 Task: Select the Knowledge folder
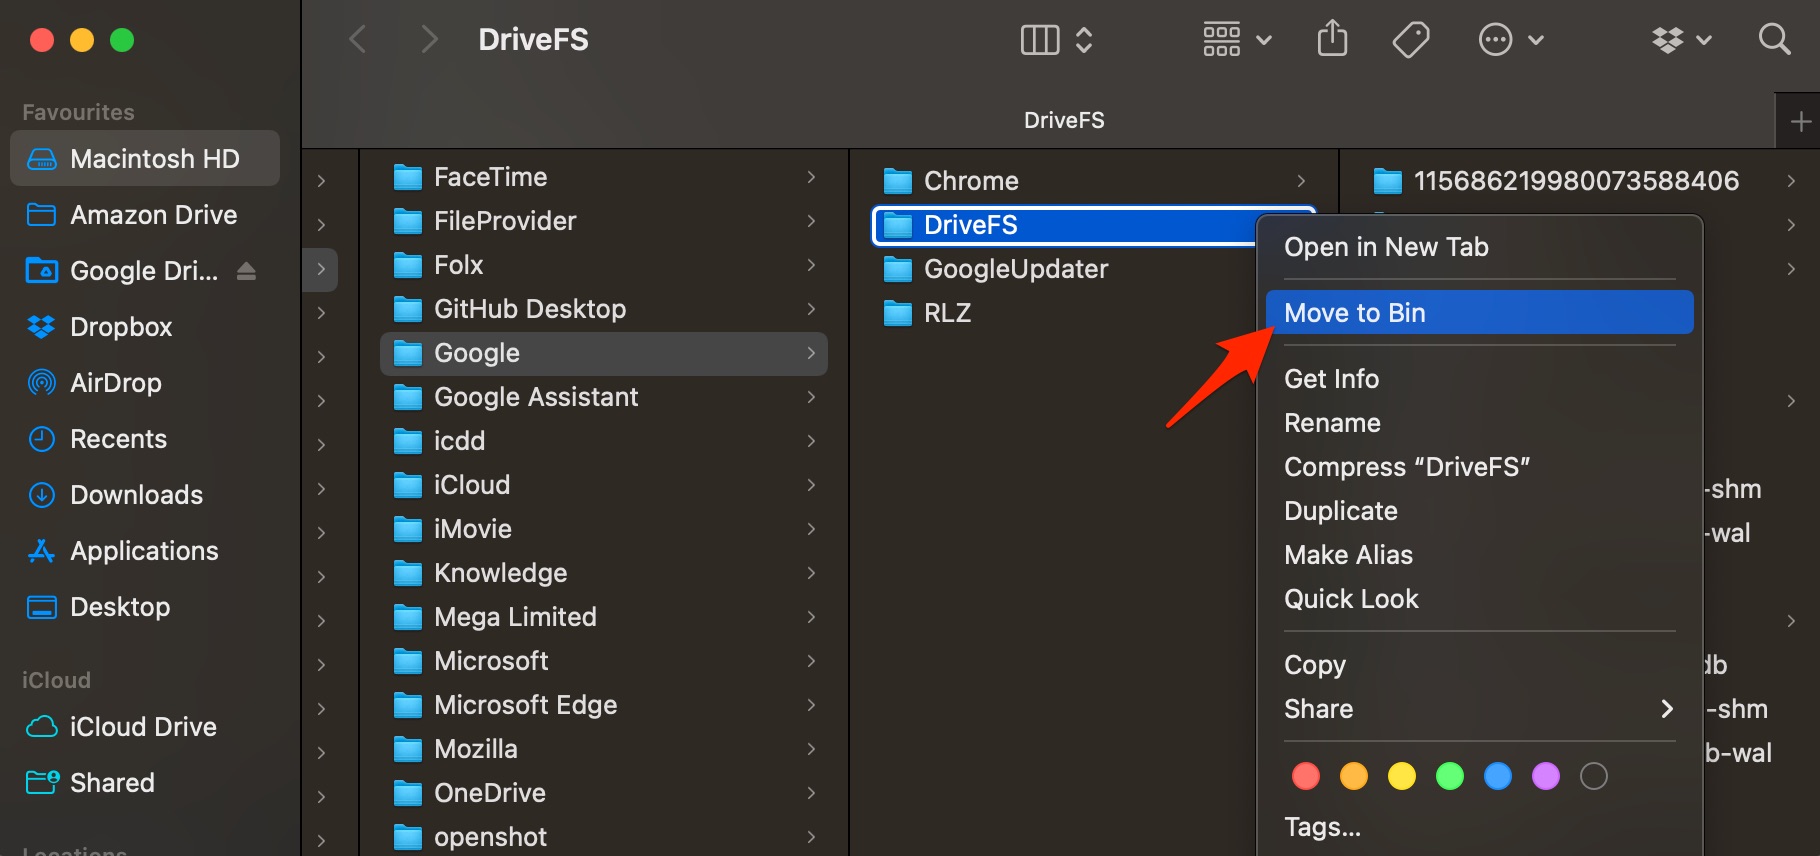point(604,573)
